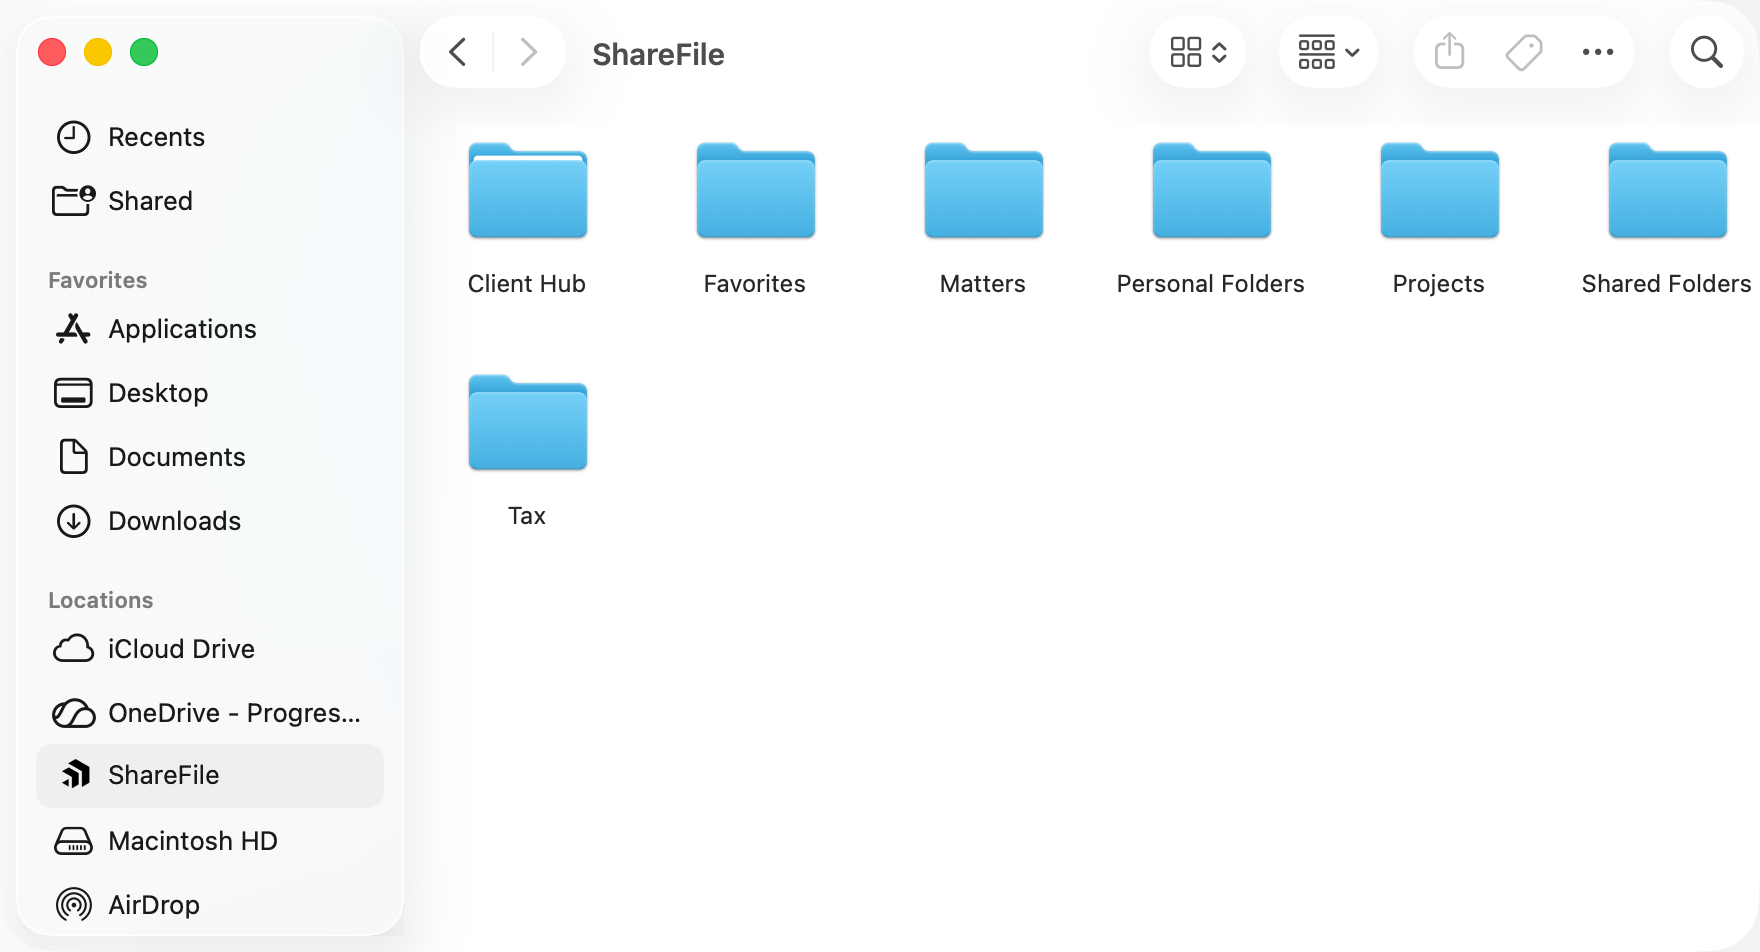This screenshot has height=952, width=1760.
Task: Go forward with the right chevron
Action: click(x=528, y=52)
